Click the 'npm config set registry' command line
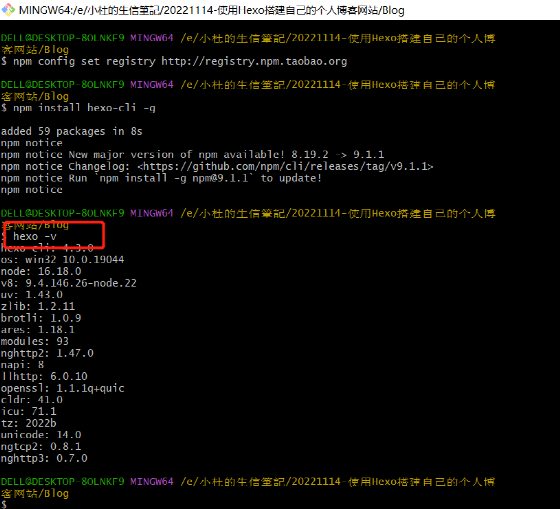The width and height of the screenshot is (560, 509). click(174, 61)
